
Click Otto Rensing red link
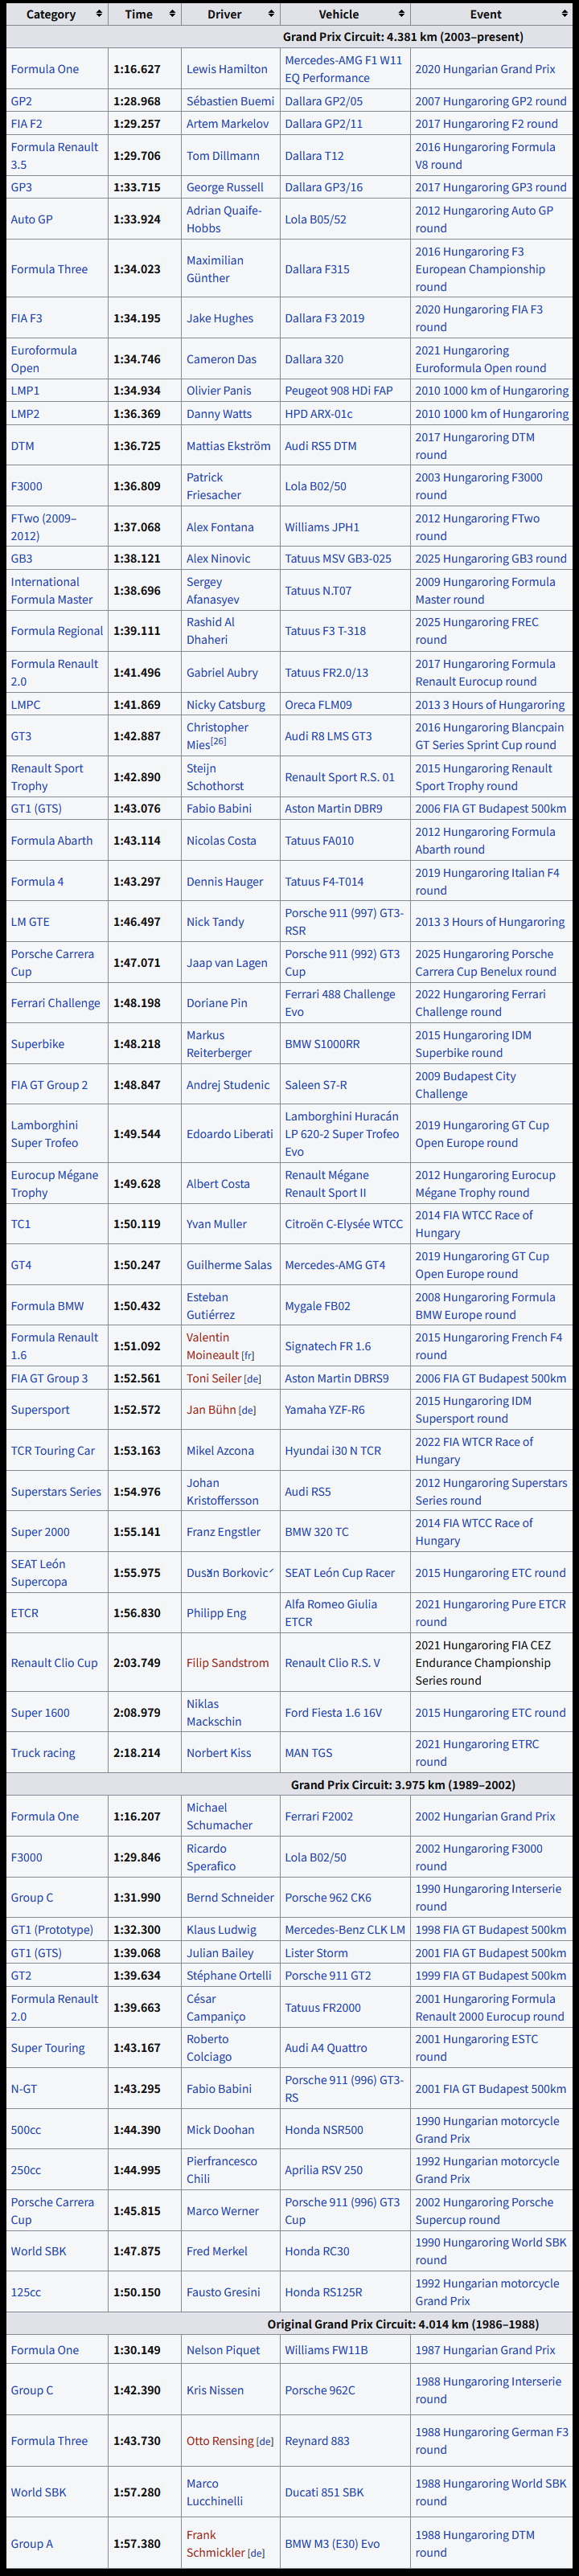[220, 2441]
